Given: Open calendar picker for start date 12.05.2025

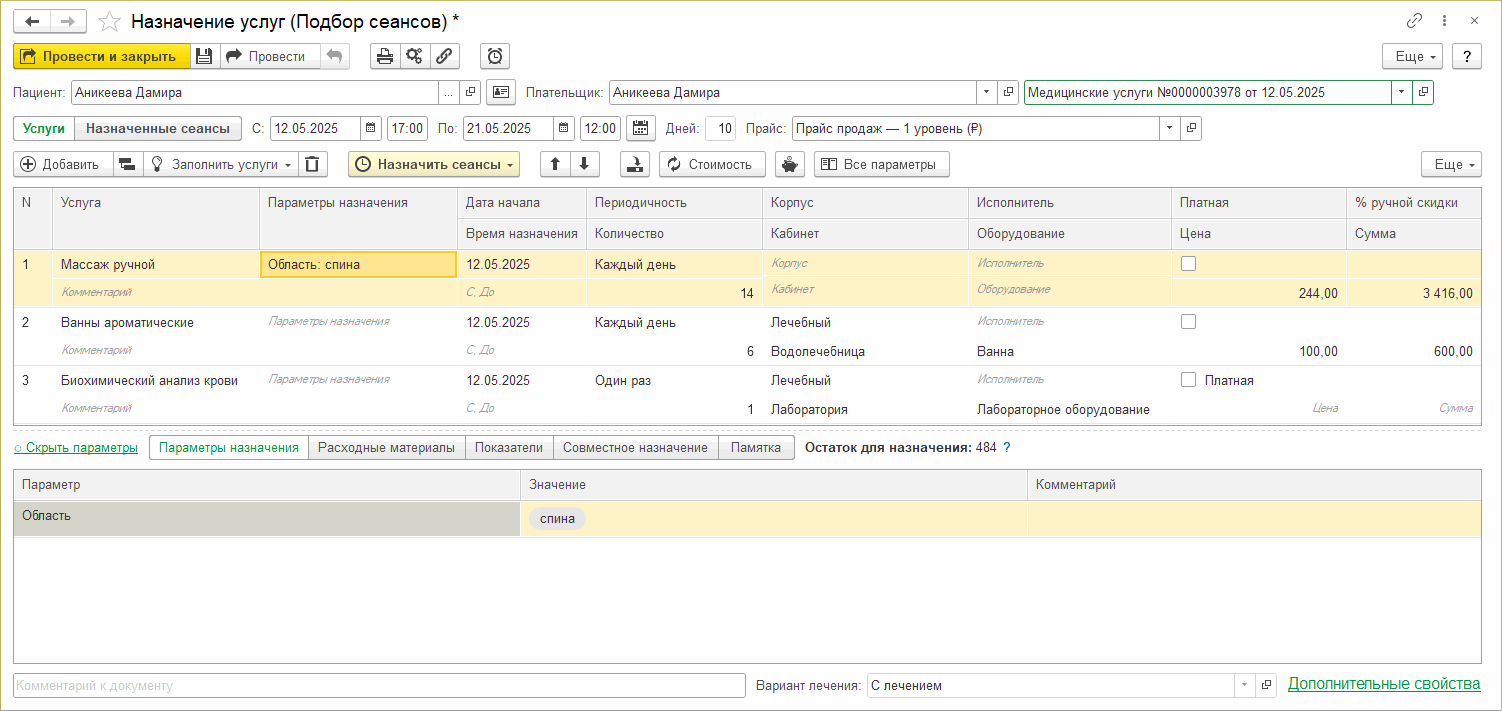Looking at the screenshot, I should [371, 128].
